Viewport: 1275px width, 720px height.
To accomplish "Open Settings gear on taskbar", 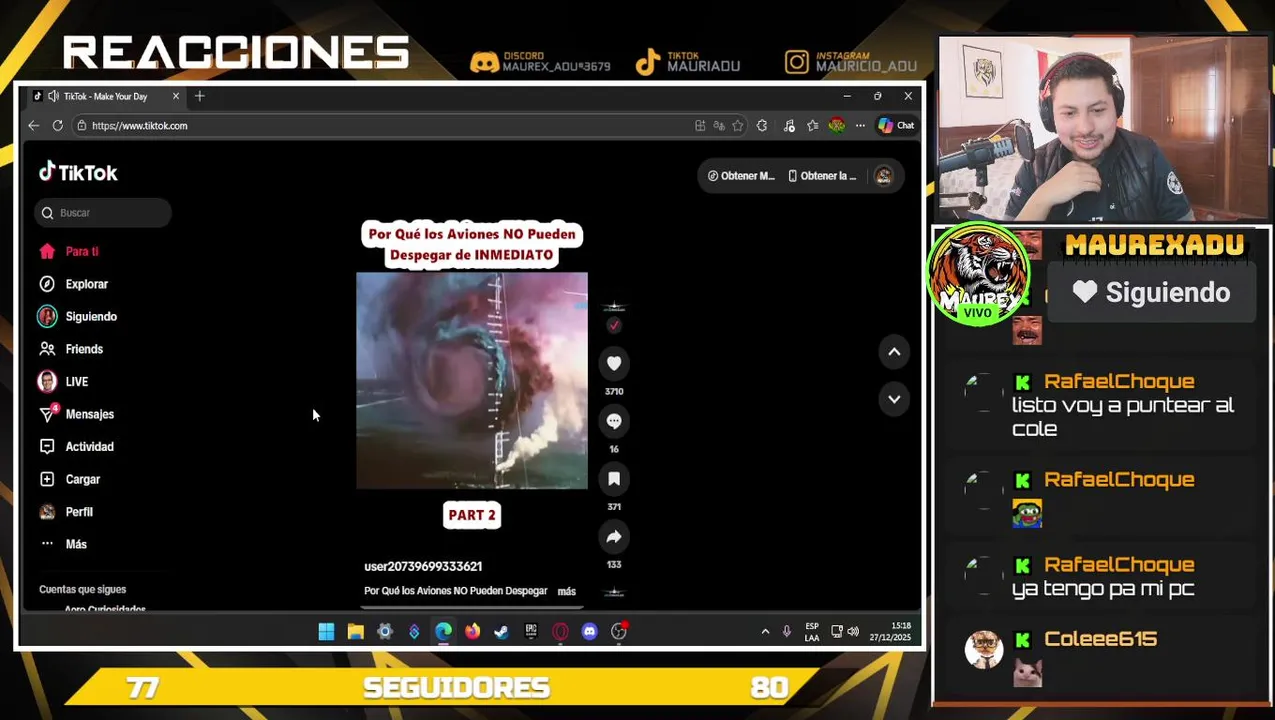I will pyautogui.click(x=385, y=631).
